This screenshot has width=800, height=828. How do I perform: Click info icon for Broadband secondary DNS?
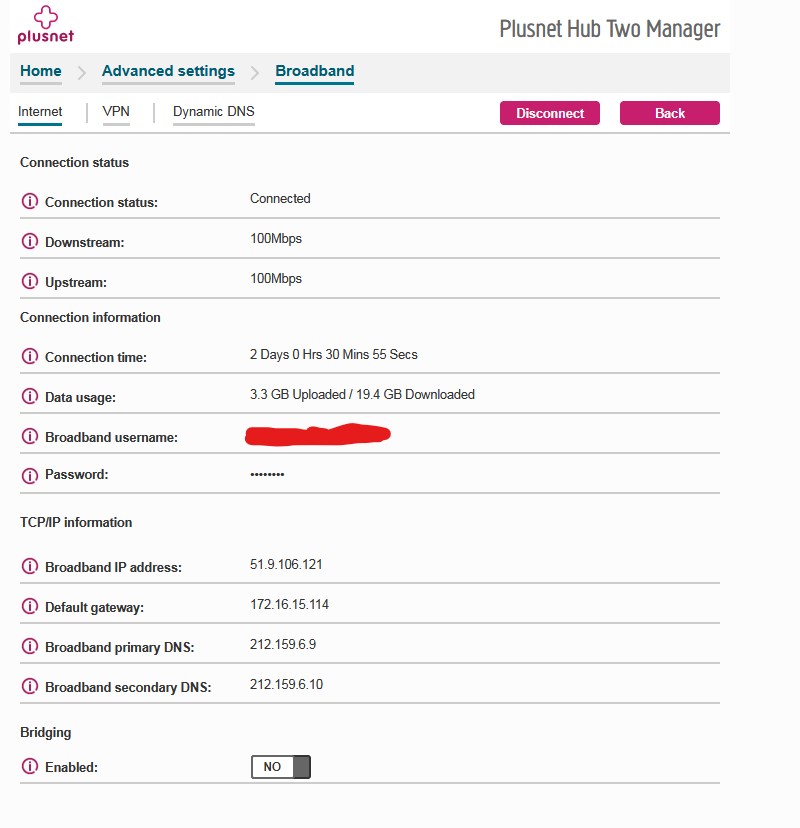coord(29,687)
